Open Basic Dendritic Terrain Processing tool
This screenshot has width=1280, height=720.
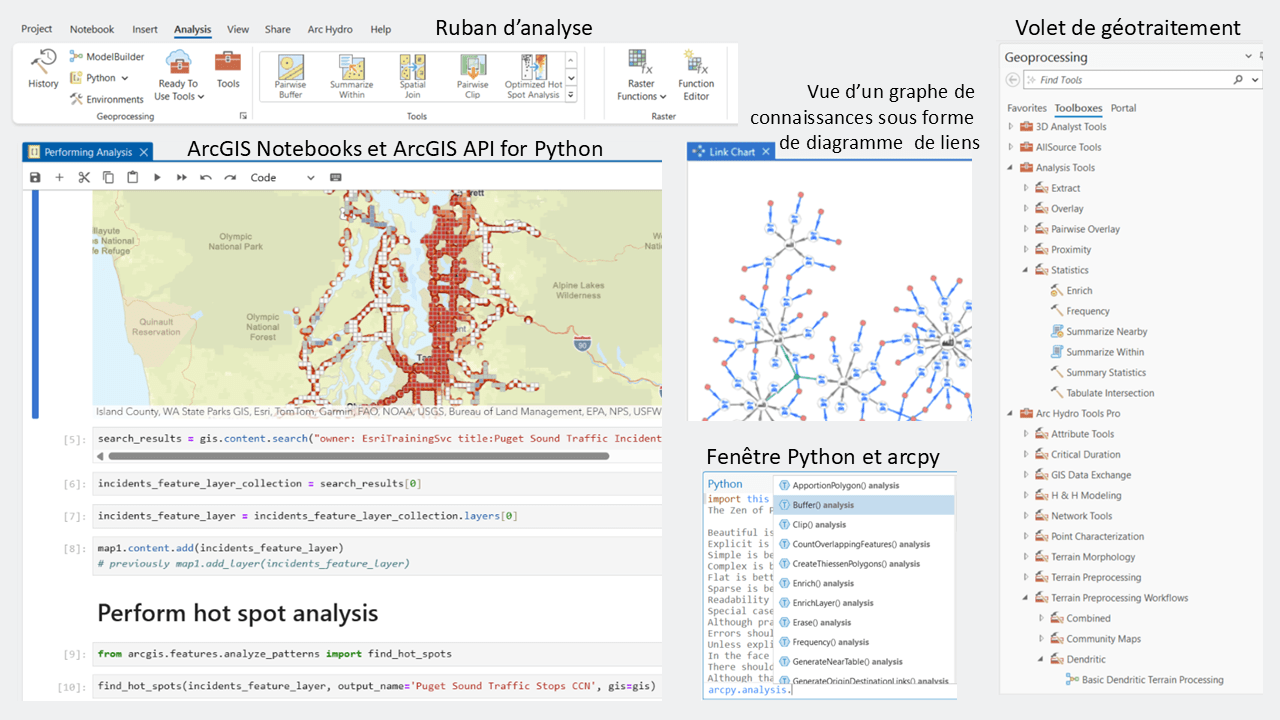[x=1145, y=679]
